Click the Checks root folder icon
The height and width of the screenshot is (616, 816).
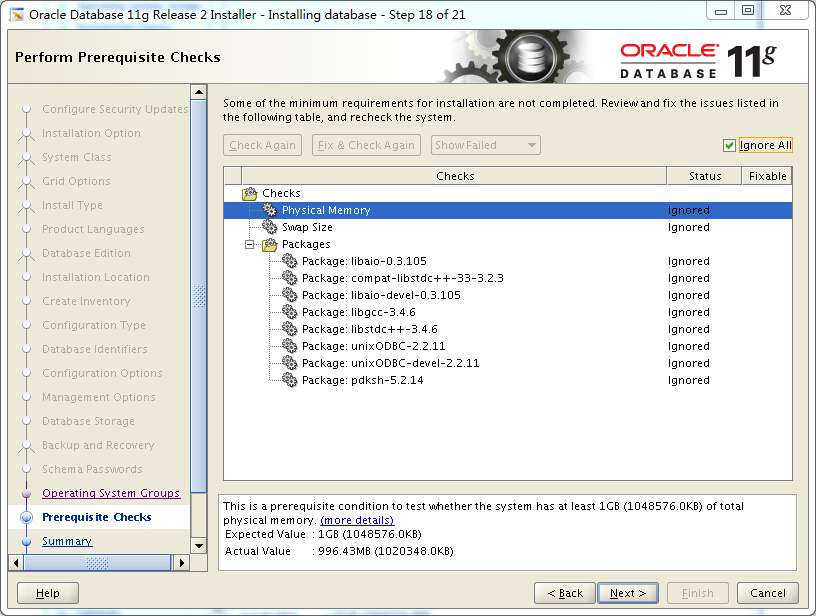[x=250, y=194]
